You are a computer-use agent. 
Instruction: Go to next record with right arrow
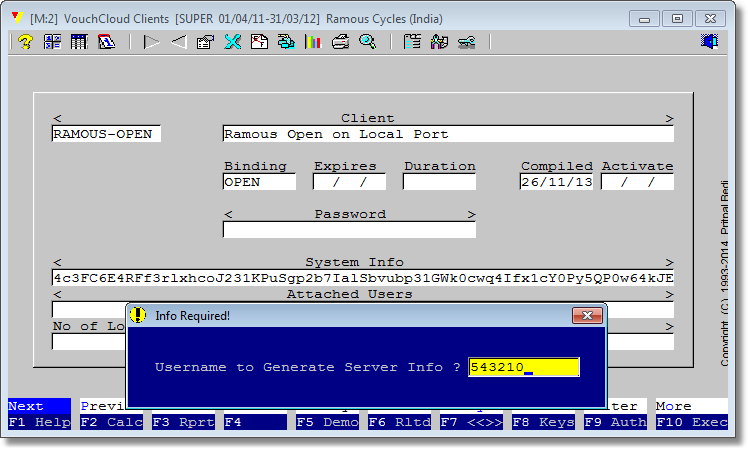click(x=151, y=42)
